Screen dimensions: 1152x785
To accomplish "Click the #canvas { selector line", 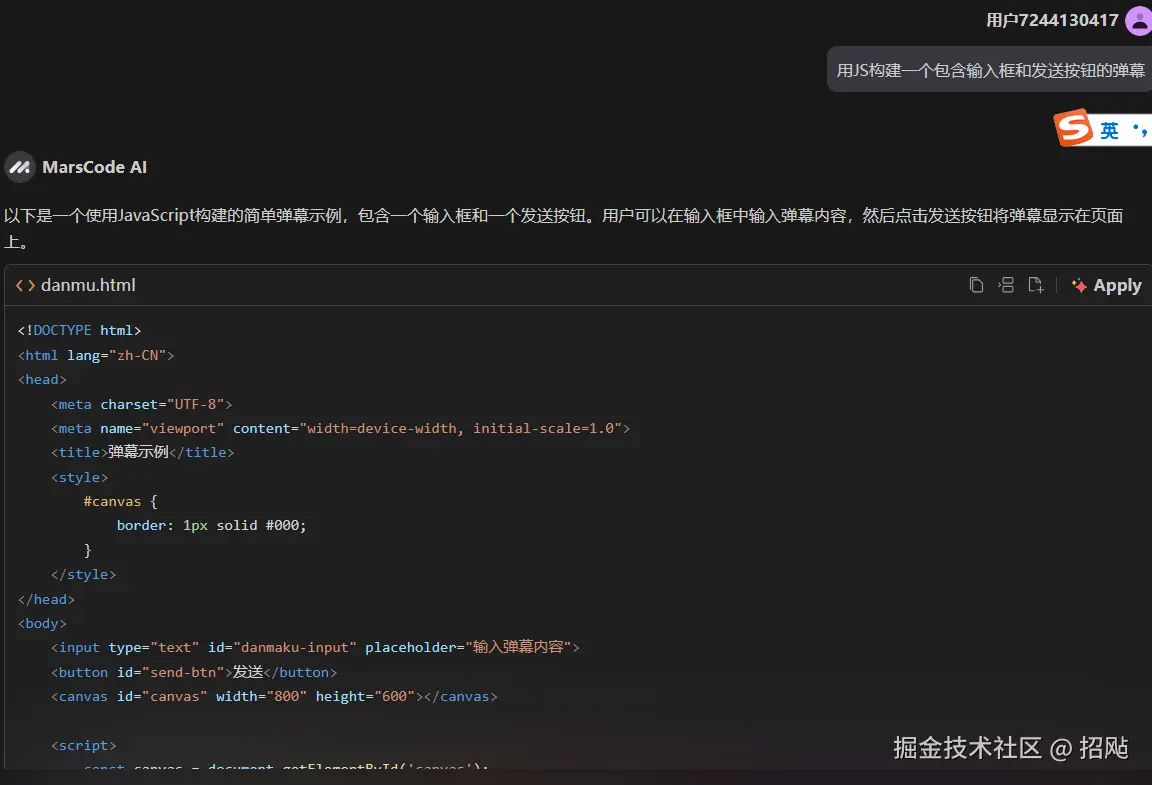I will tap(120, 501).
